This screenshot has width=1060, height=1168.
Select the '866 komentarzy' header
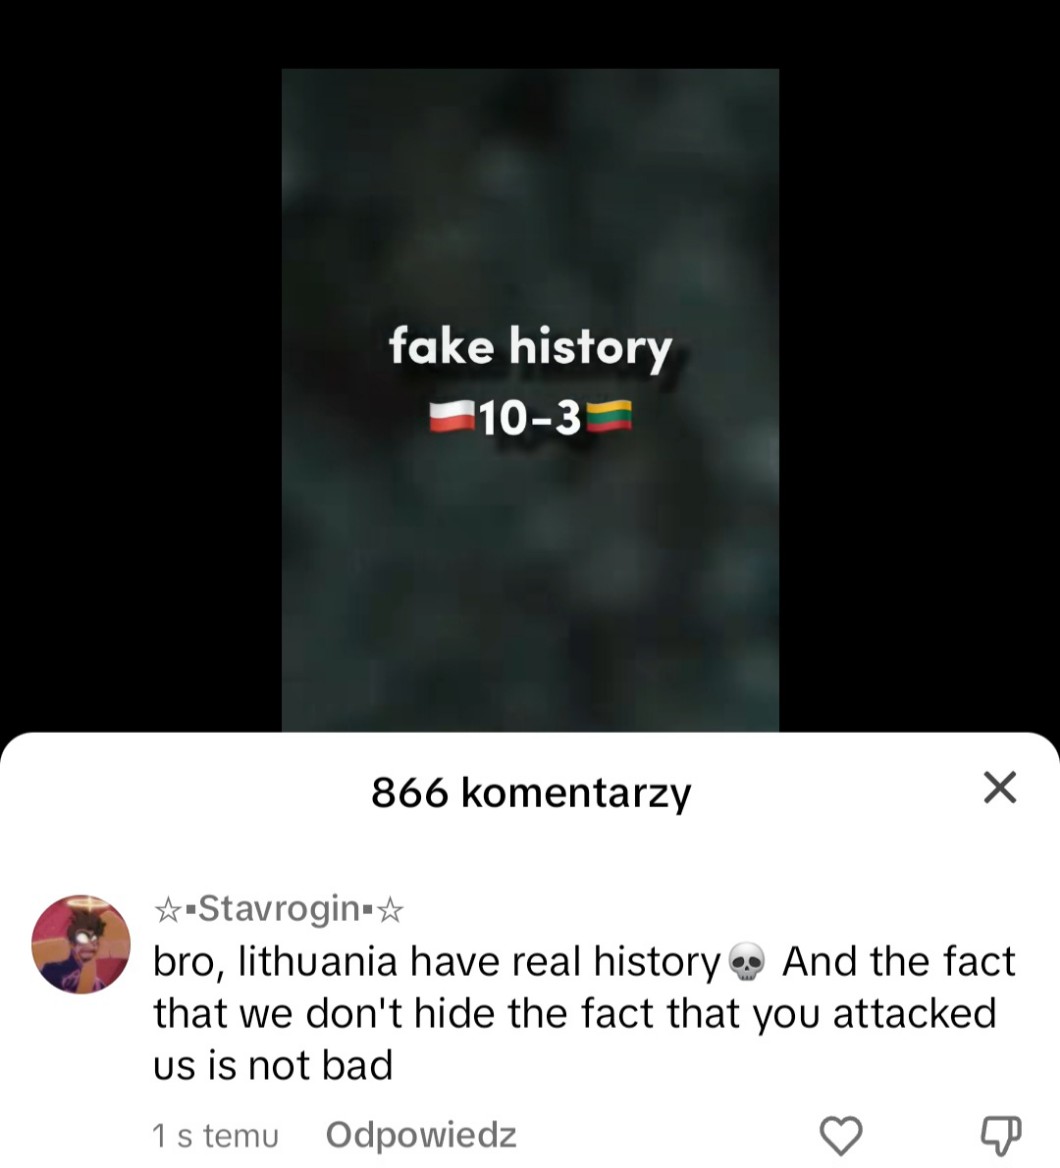click(x=531, y=792)
